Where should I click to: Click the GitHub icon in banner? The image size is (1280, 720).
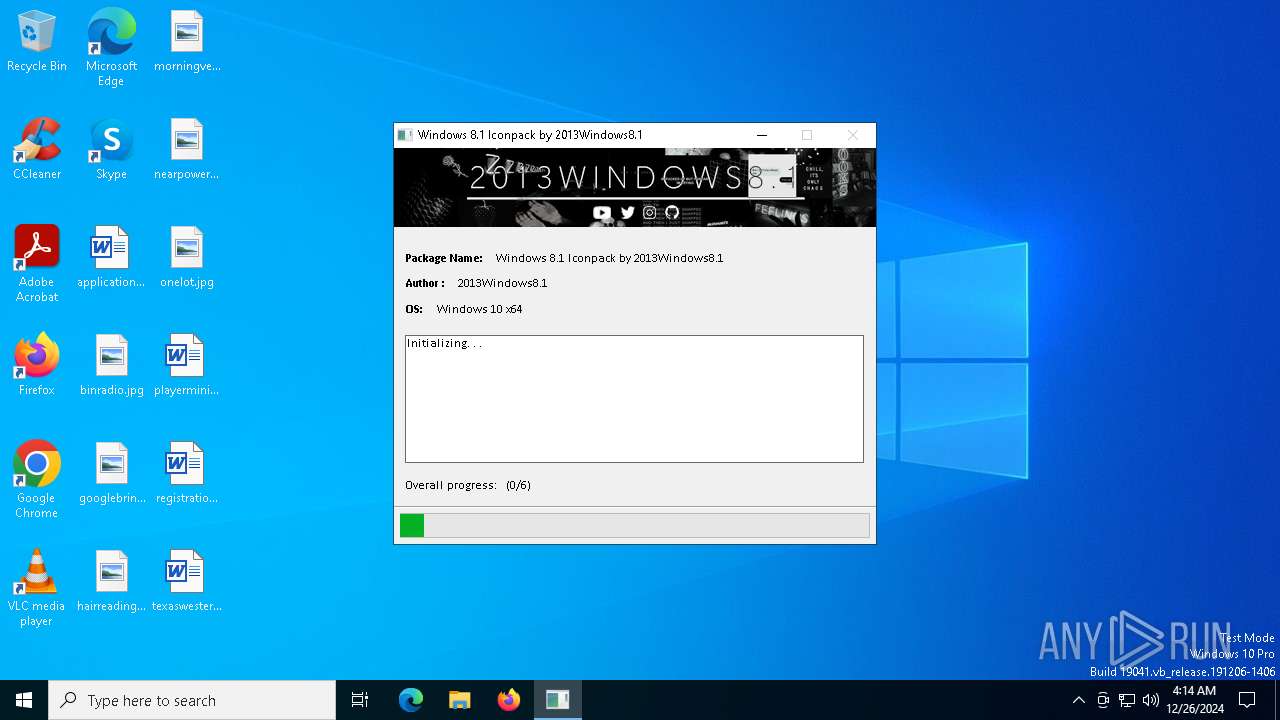tap(672, 212)
